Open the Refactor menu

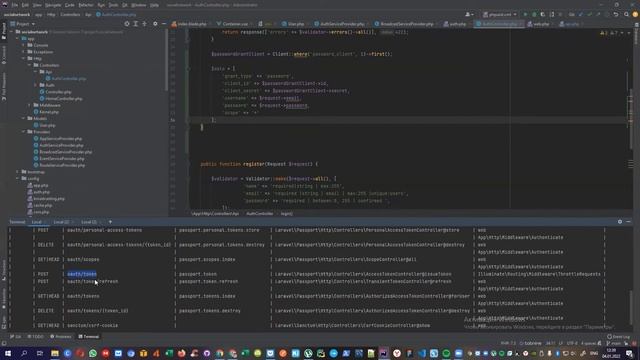[x=86, y=5]
